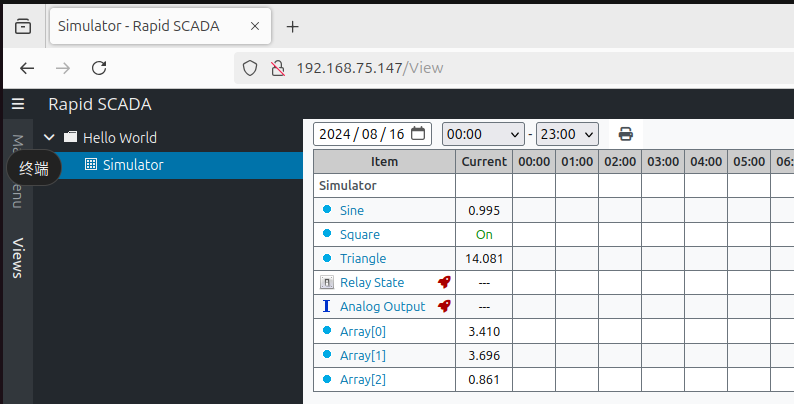
Task: Click the Hello World folder icon
Action: click(70, 137)
